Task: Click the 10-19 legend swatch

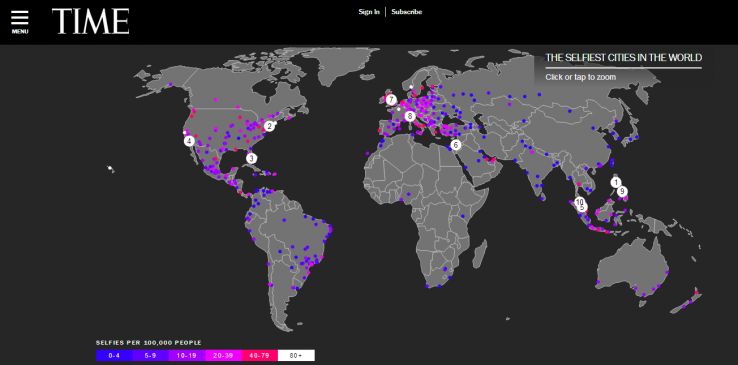Action: (x=187, y=356)
